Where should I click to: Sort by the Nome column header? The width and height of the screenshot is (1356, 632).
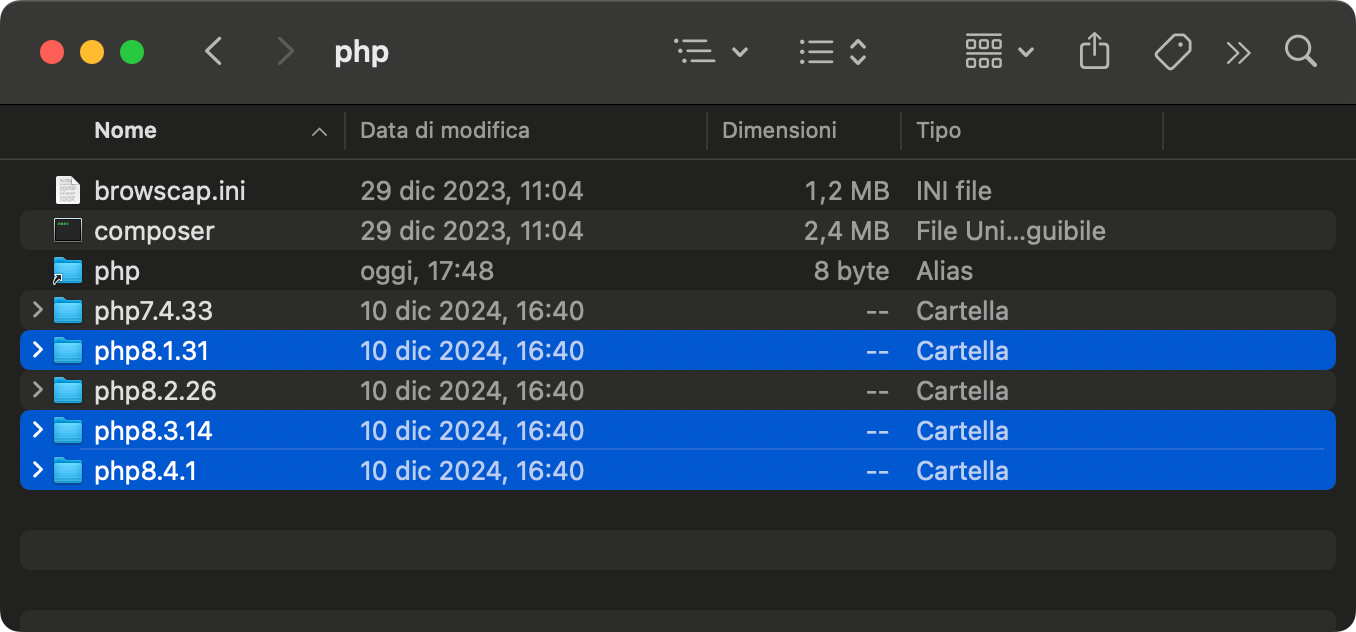[x=125, y=130]
